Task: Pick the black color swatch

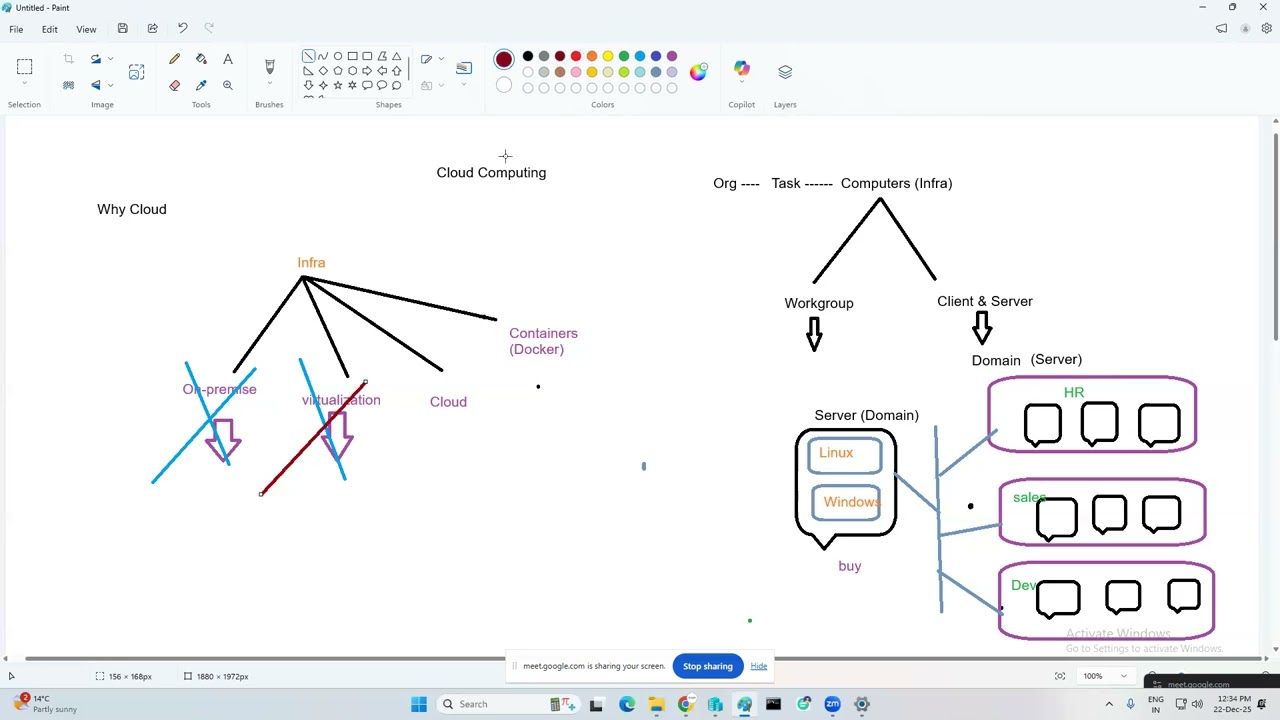Action: point(528,56)
